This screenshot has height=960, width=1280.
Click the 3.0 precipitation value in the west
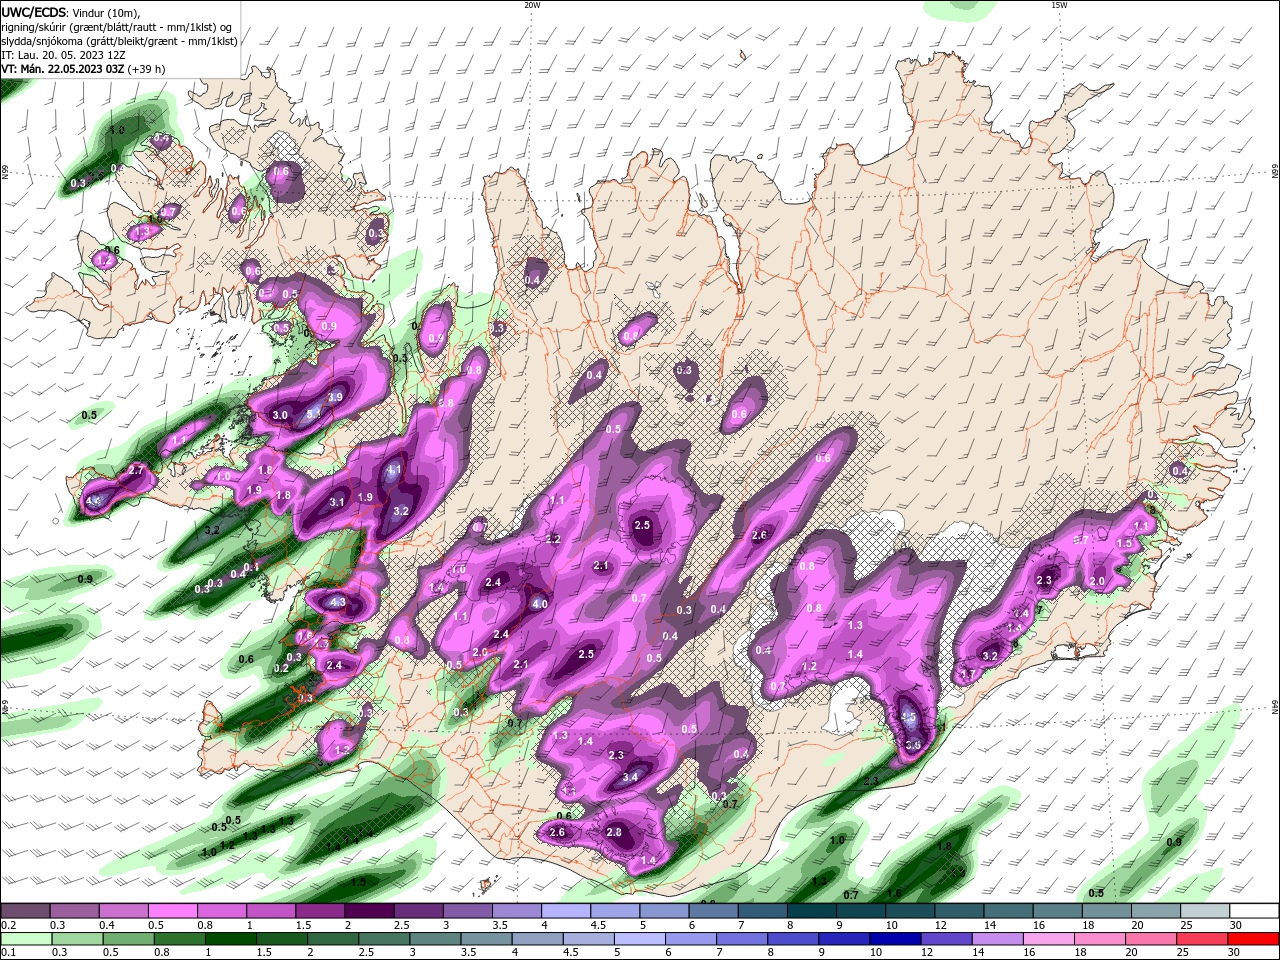(280, 415)
